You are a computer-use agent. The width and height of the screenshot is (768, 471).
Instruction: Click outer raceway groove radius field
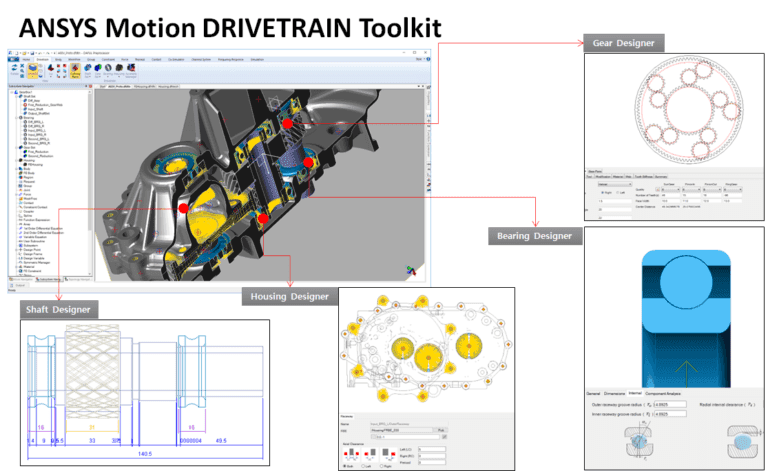click(670, 404)
